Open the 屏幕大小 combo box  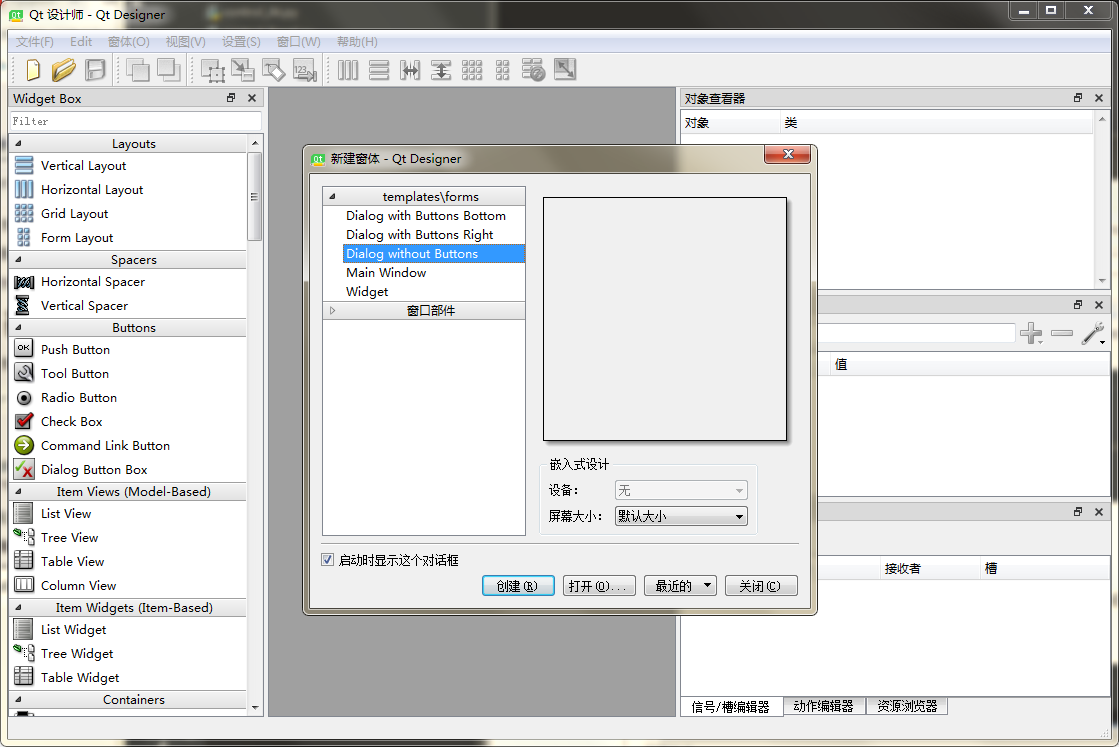click(x=681, y=516)
